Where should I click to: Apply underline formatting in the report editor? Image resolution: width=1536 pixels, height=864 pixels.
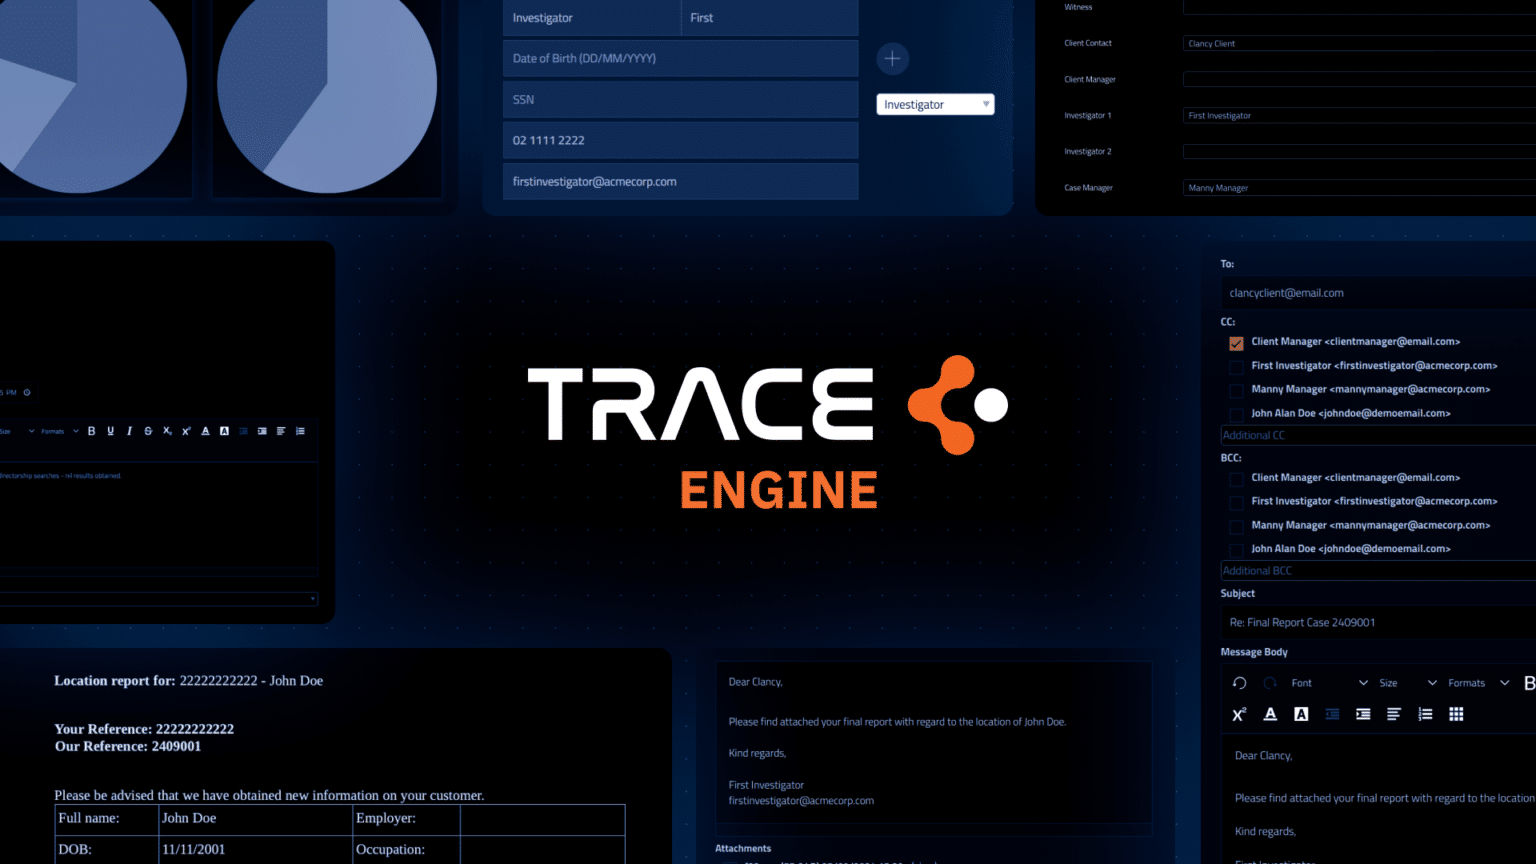click(x=110, y=431)
